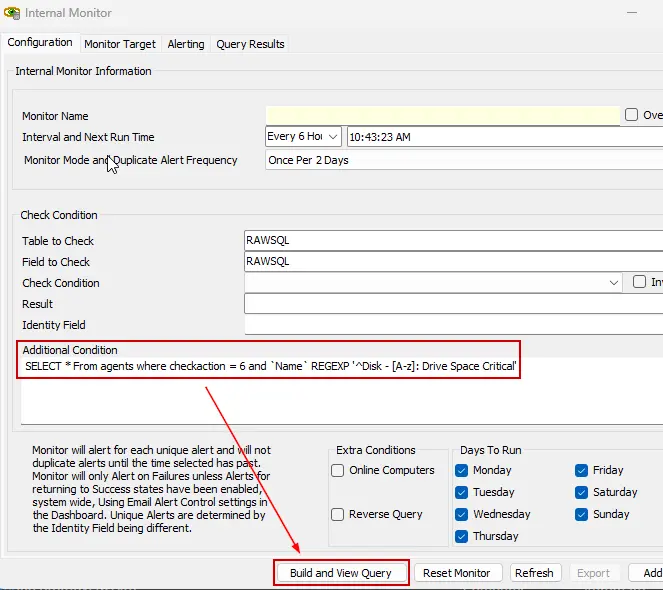Click the Table to Check RAWSQL field
The image size is (663, 590).
[453, 240]
